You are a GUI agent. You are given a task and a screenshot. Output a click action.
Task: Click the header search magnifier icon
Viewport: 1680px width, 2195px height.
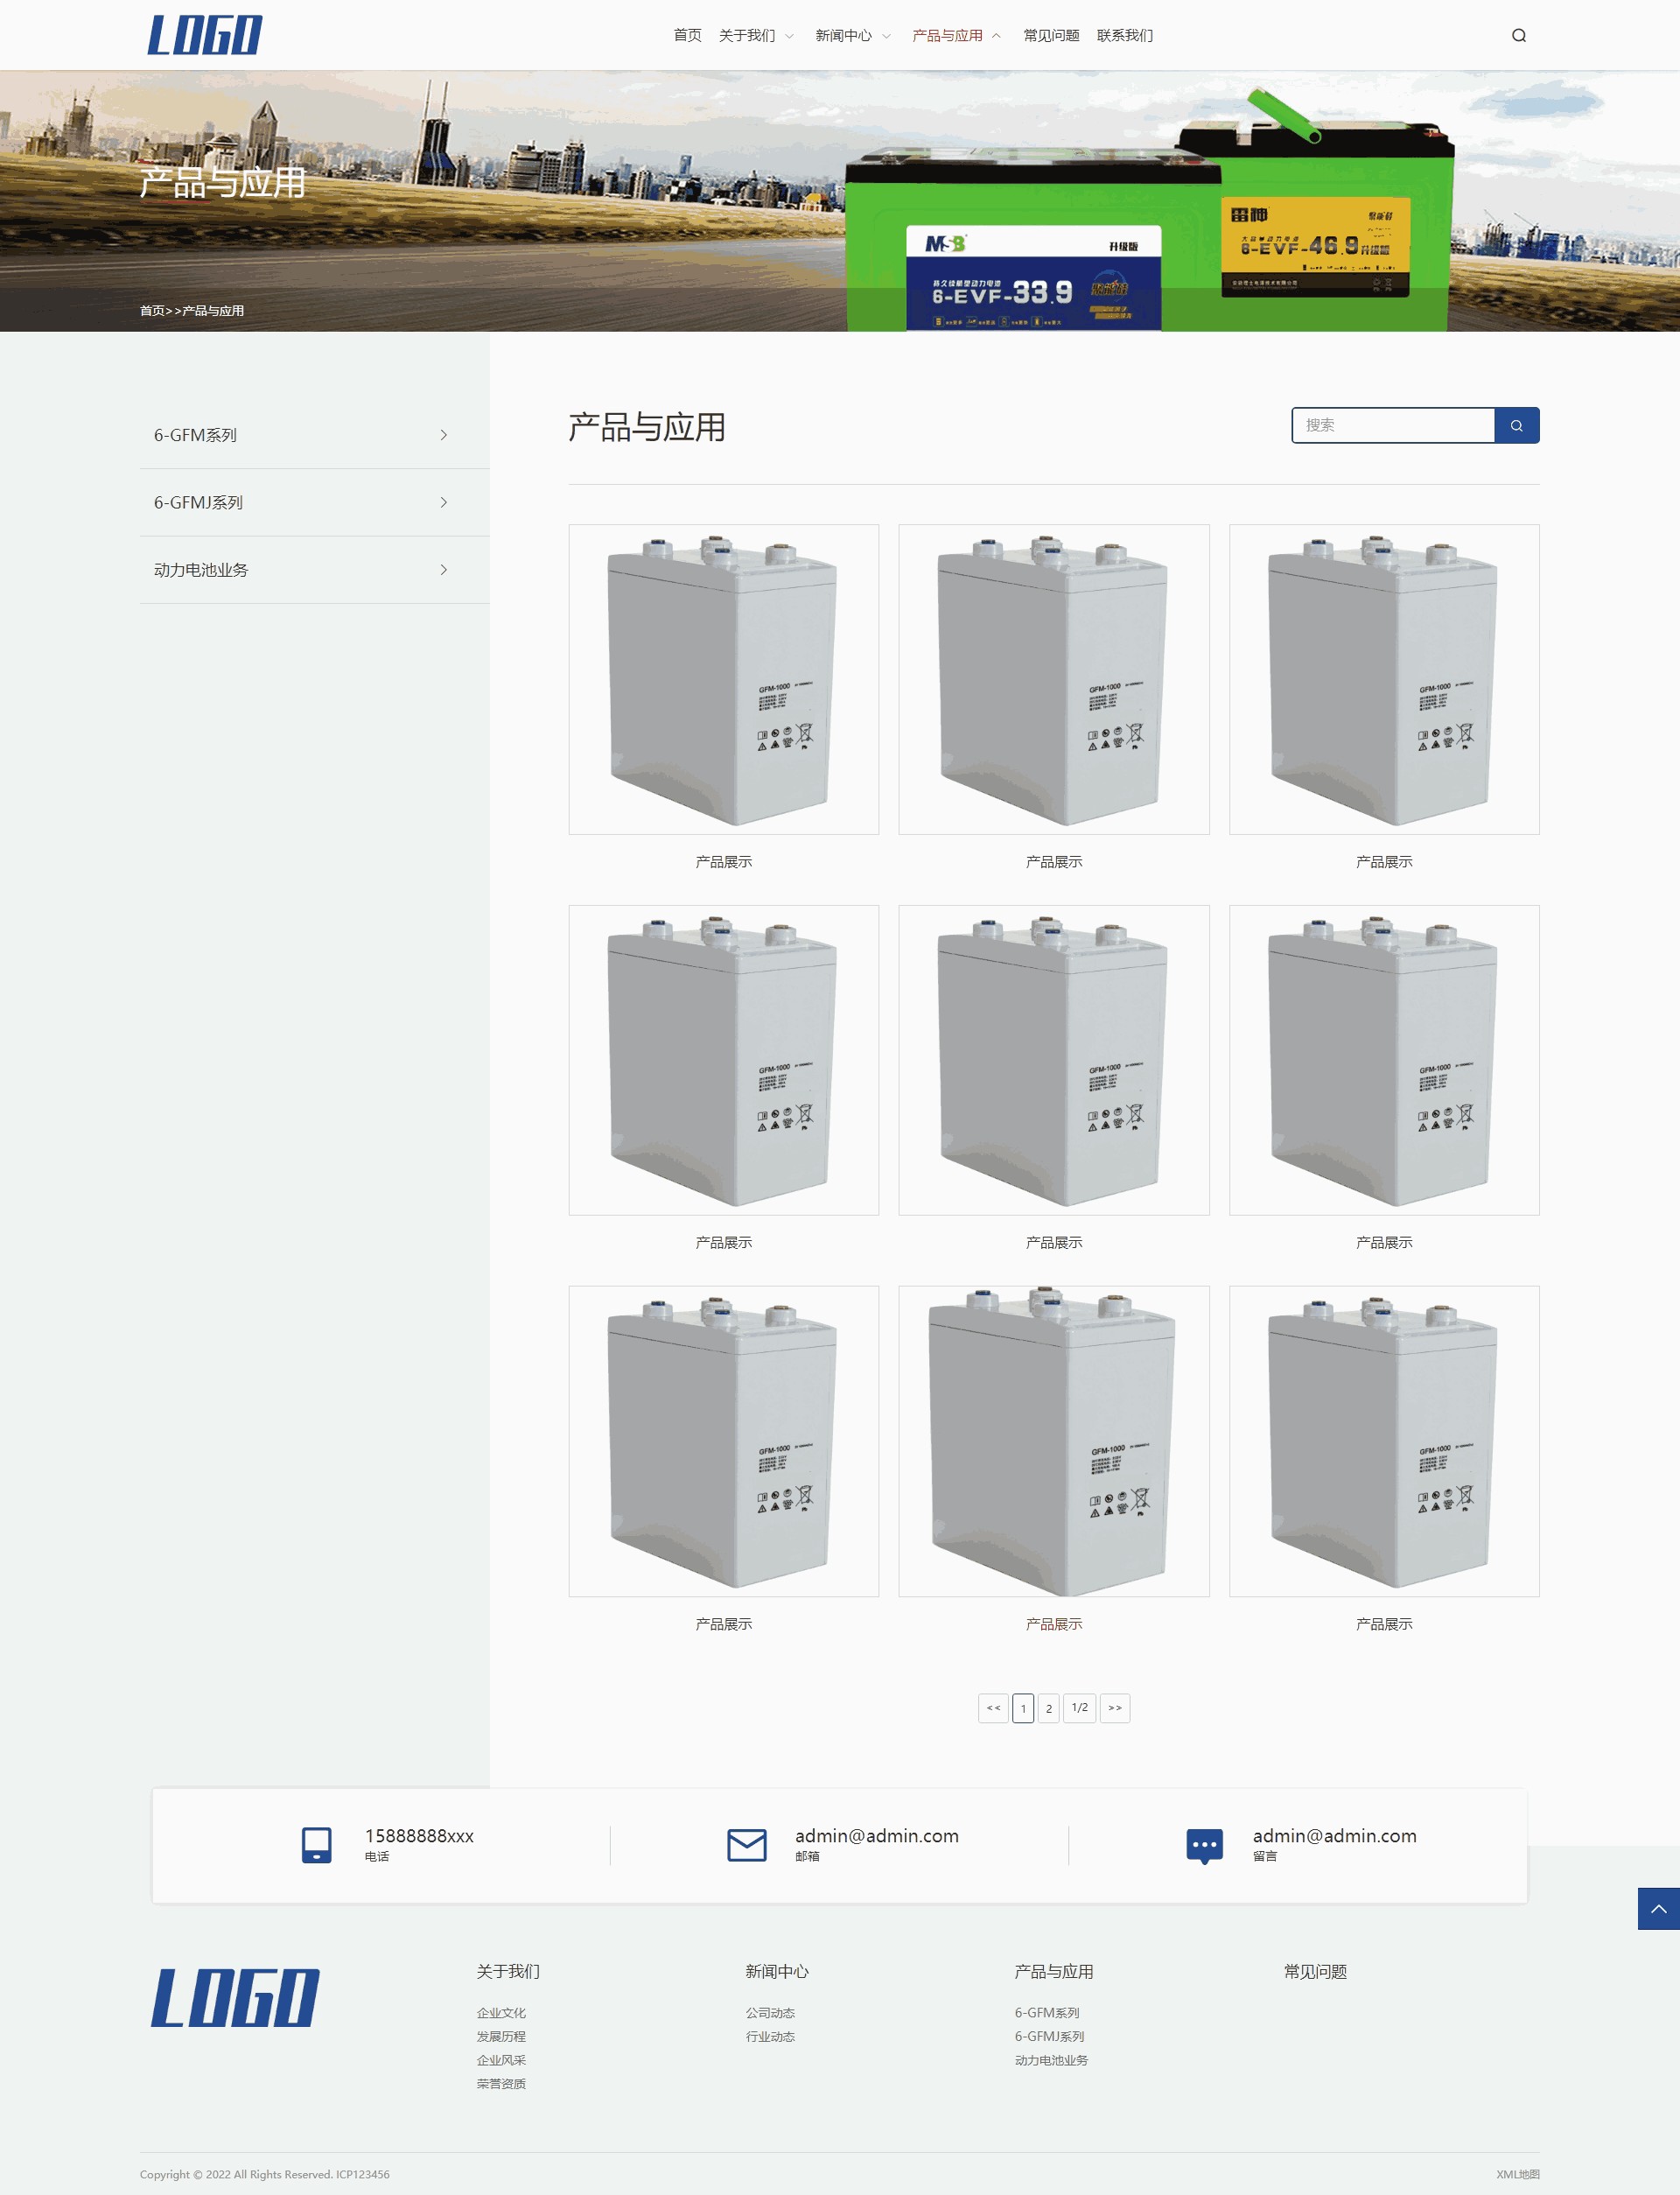tap(1518, 36)
